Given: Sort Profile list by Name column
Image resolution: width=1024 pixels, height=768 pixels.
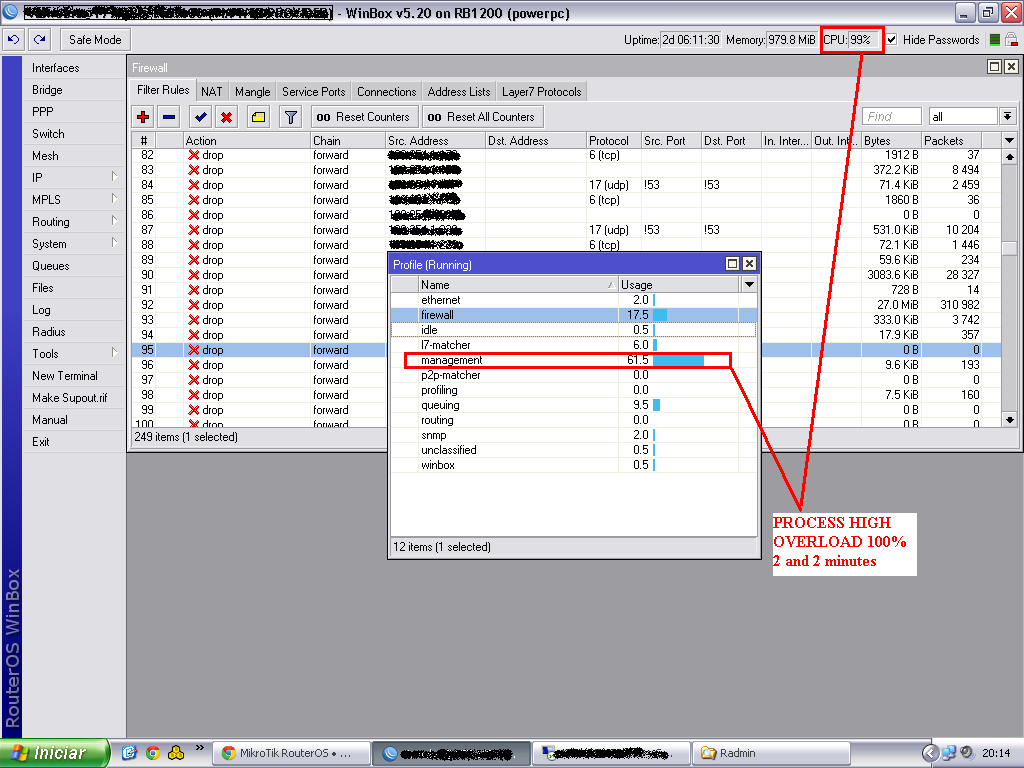Looking at the screenshot, I should 517,285.
